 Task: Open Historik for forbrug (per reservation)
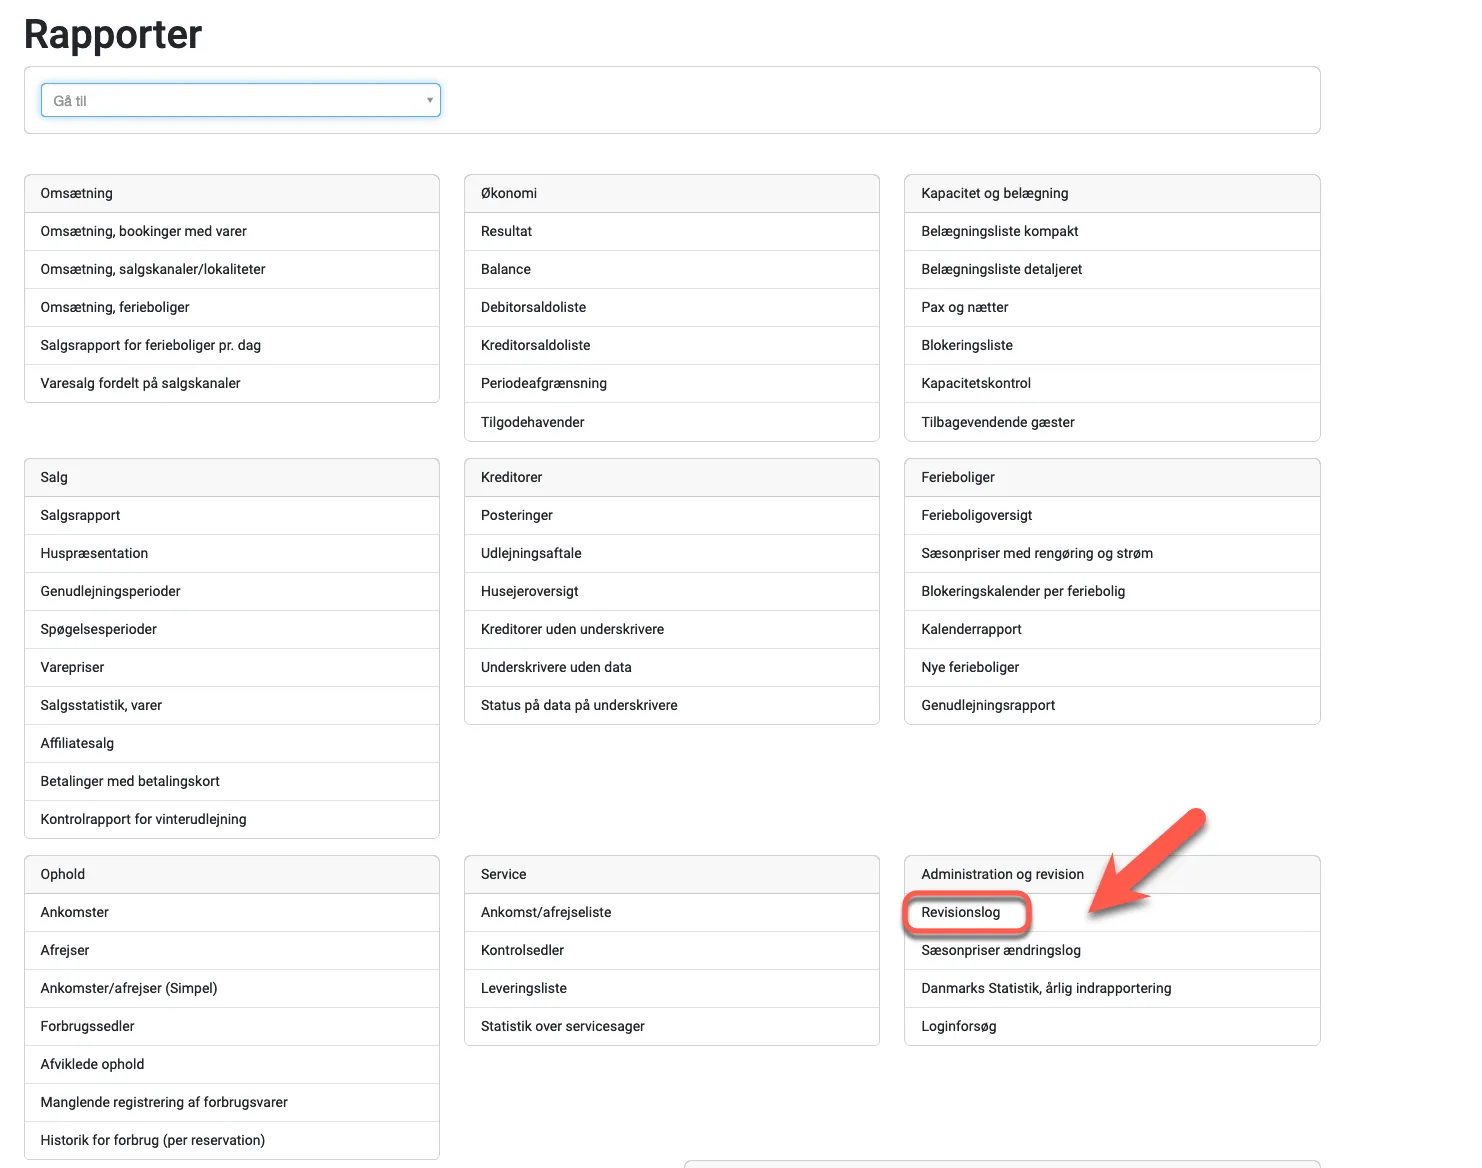[x=153, y=1140]
